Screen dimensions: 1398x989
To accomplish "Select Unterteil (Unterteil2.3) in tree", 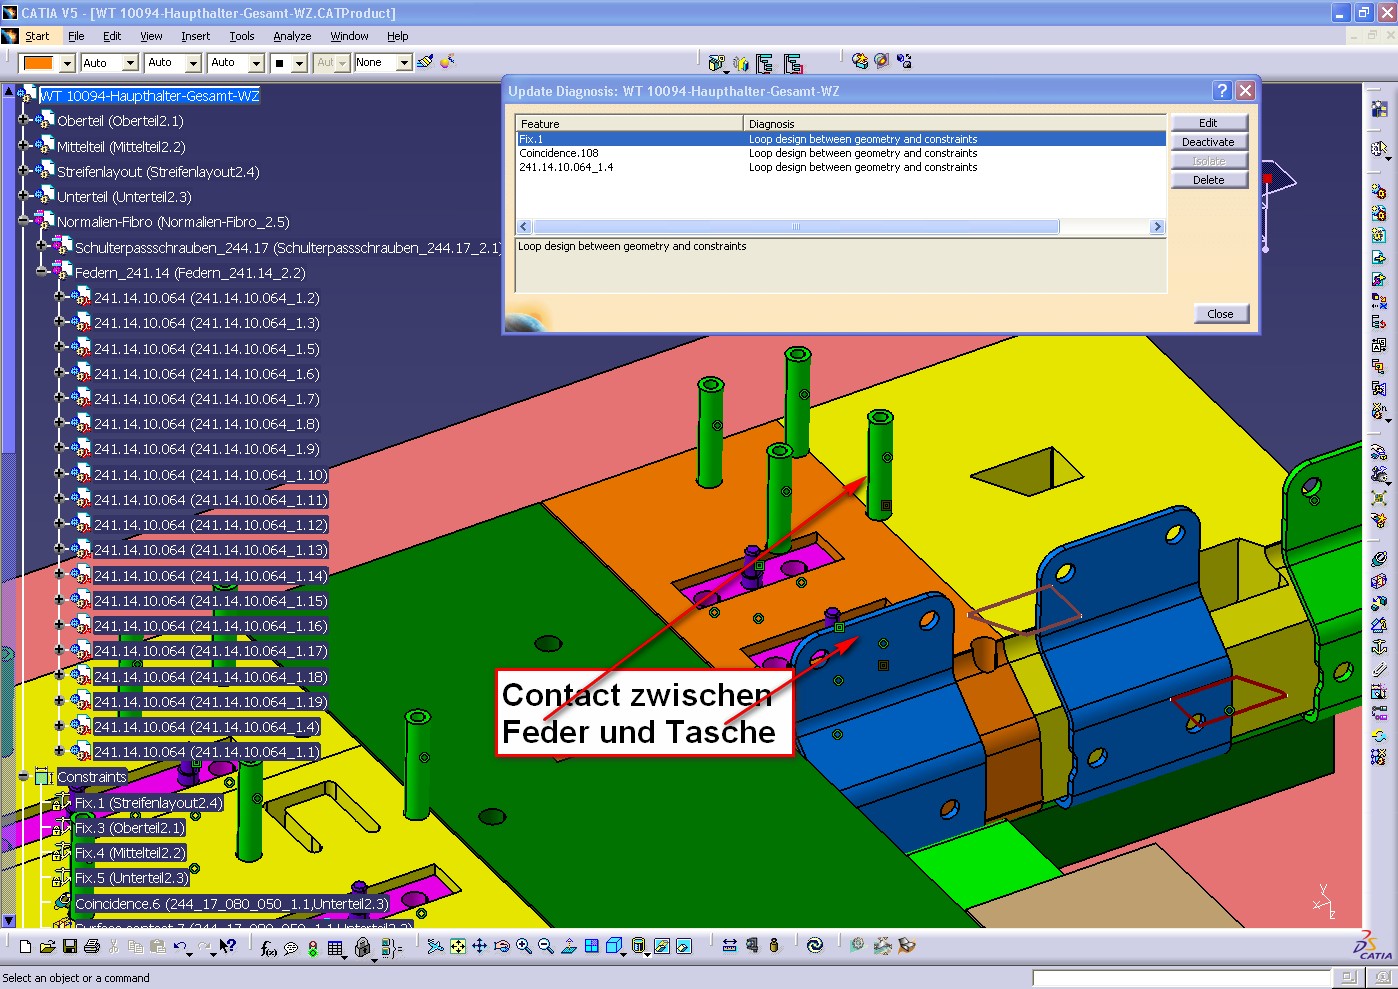I will [124, 197].
